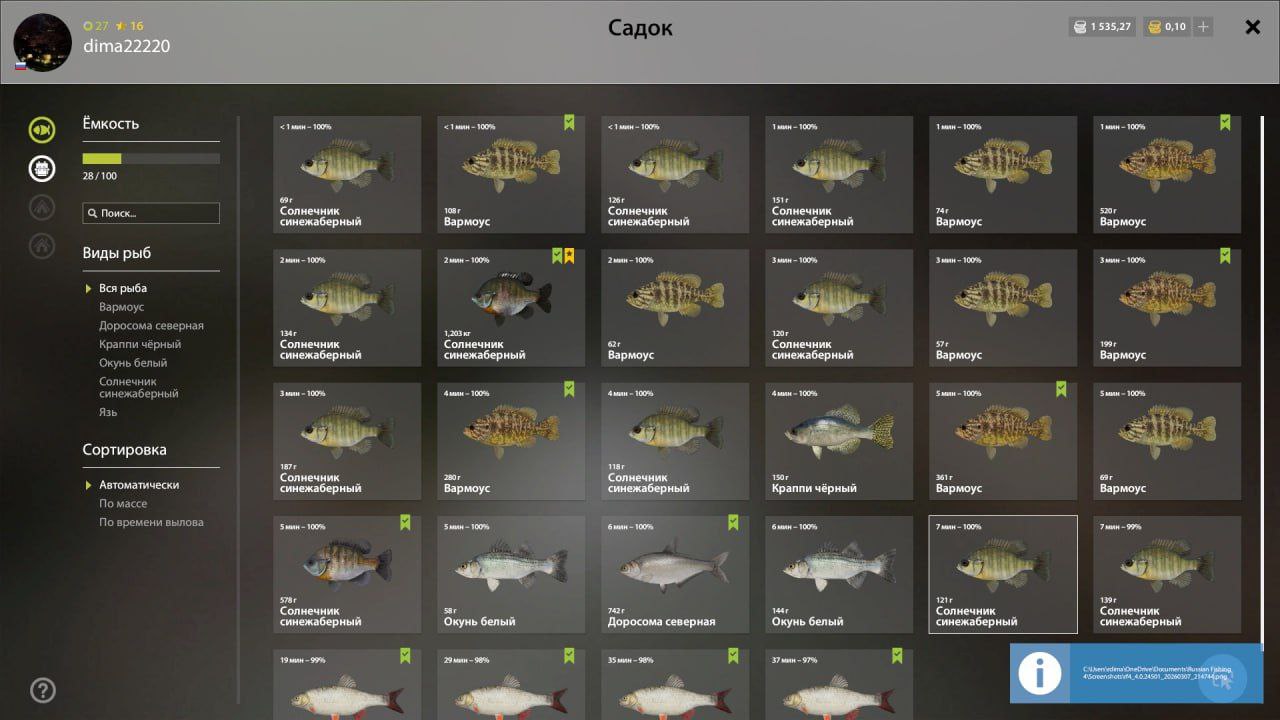This screenshot has height=720, width=1280.
Task: Click the silver coins balance icon
Action: pyautogui.click(x=1079, y=27)
